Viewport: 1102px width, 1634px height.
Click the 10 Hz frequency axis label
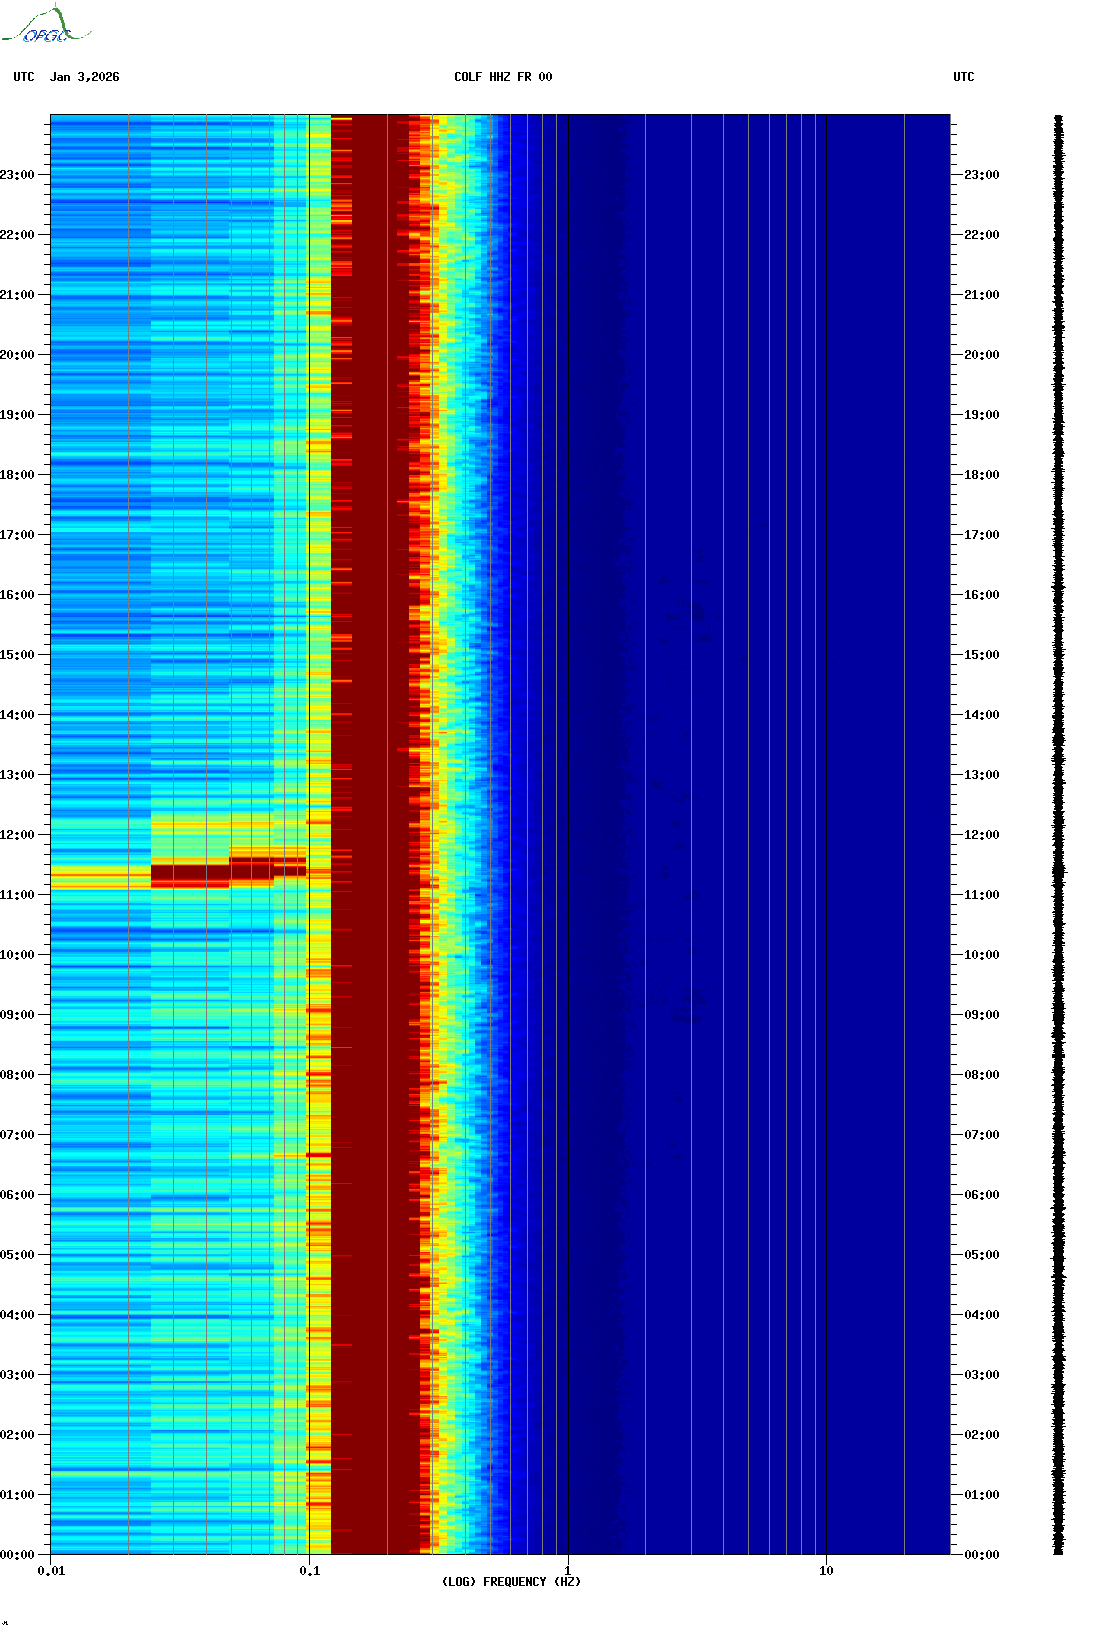tap(826, 1571)
